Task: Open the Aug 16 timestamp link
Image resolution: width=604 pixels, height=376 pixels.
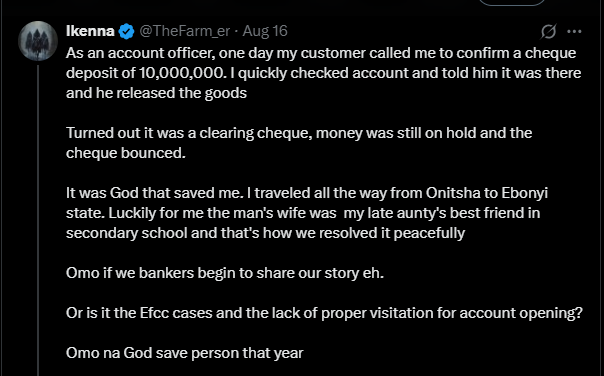Action: (x=265, y=31)
